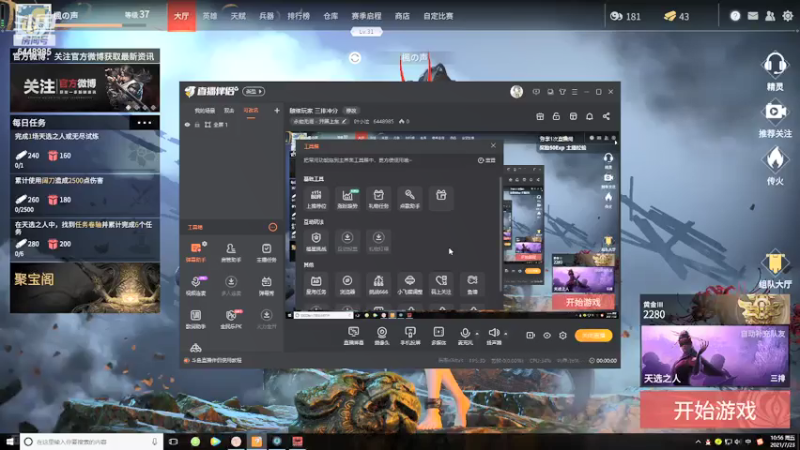Add the phone screen-cast source

(x=410, y=336)
